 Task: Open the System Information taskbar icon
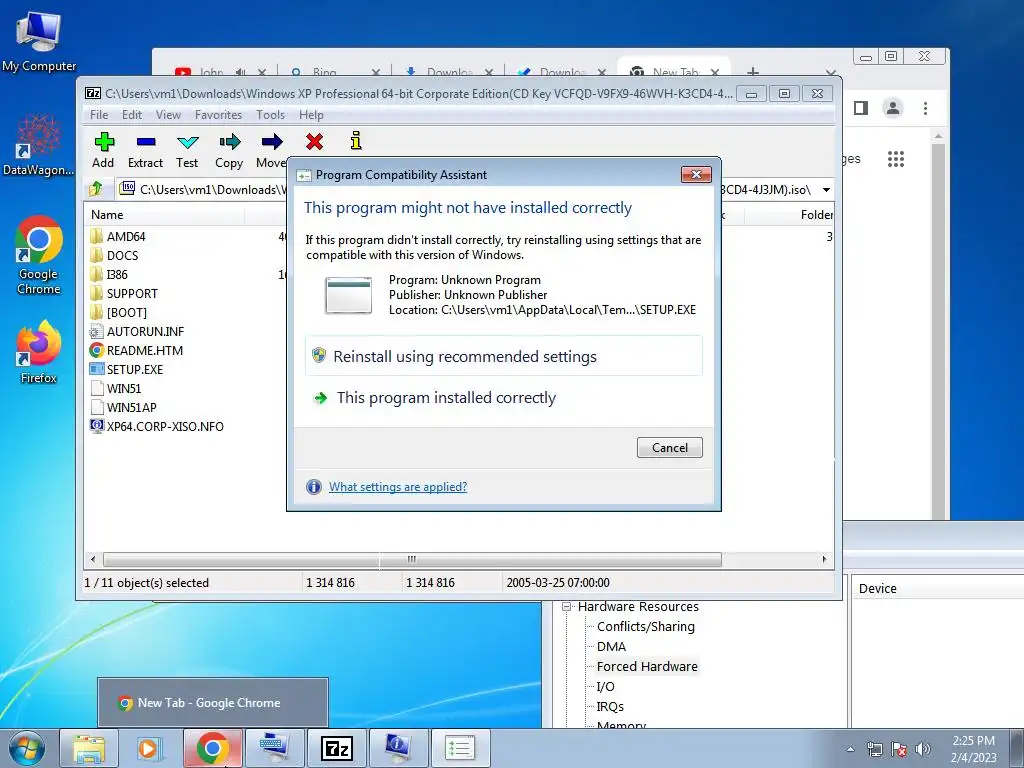tap(398, 748)
